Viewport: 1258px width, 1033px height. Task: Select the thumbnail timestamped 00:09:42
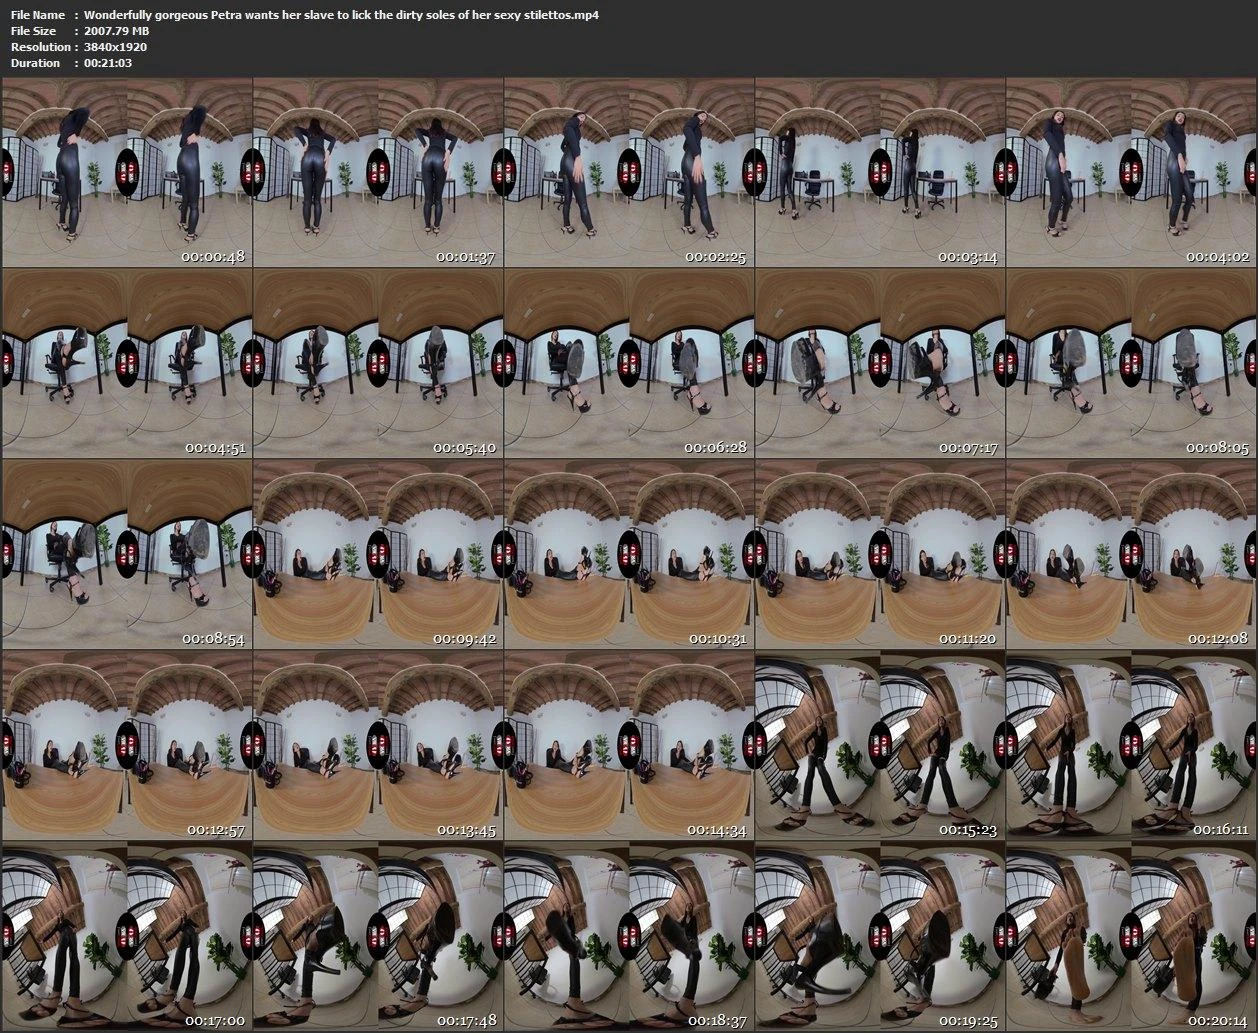point(377,554)
